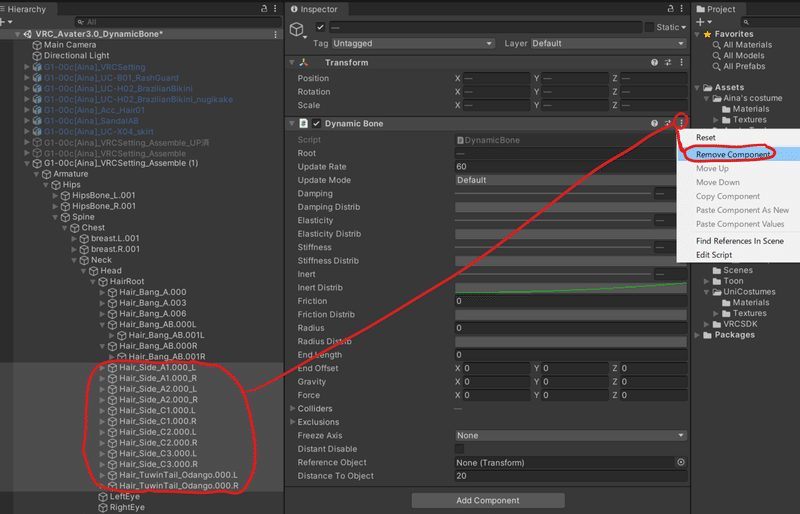Open the Freeze Axis dropdown

click(571, 435)
